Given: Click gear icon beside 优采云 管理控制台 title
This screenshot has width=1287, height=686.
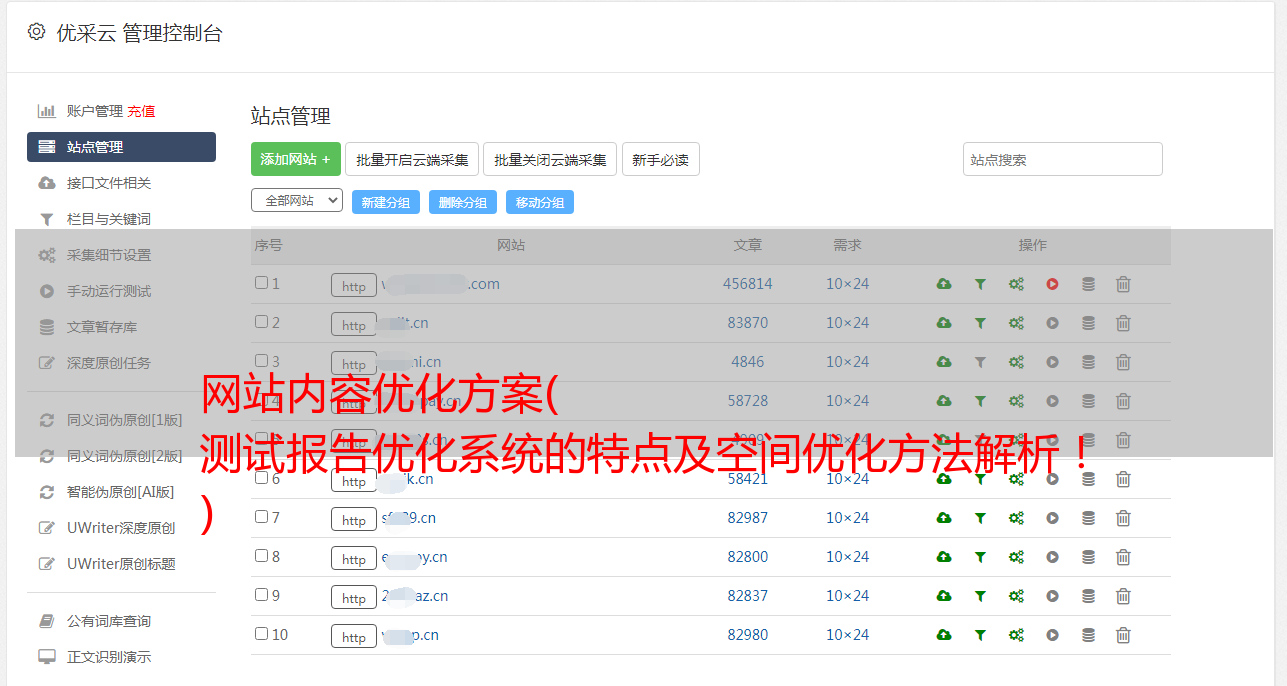Looking at the screenshot, I should pyautogui.click(x=37, y=32).
